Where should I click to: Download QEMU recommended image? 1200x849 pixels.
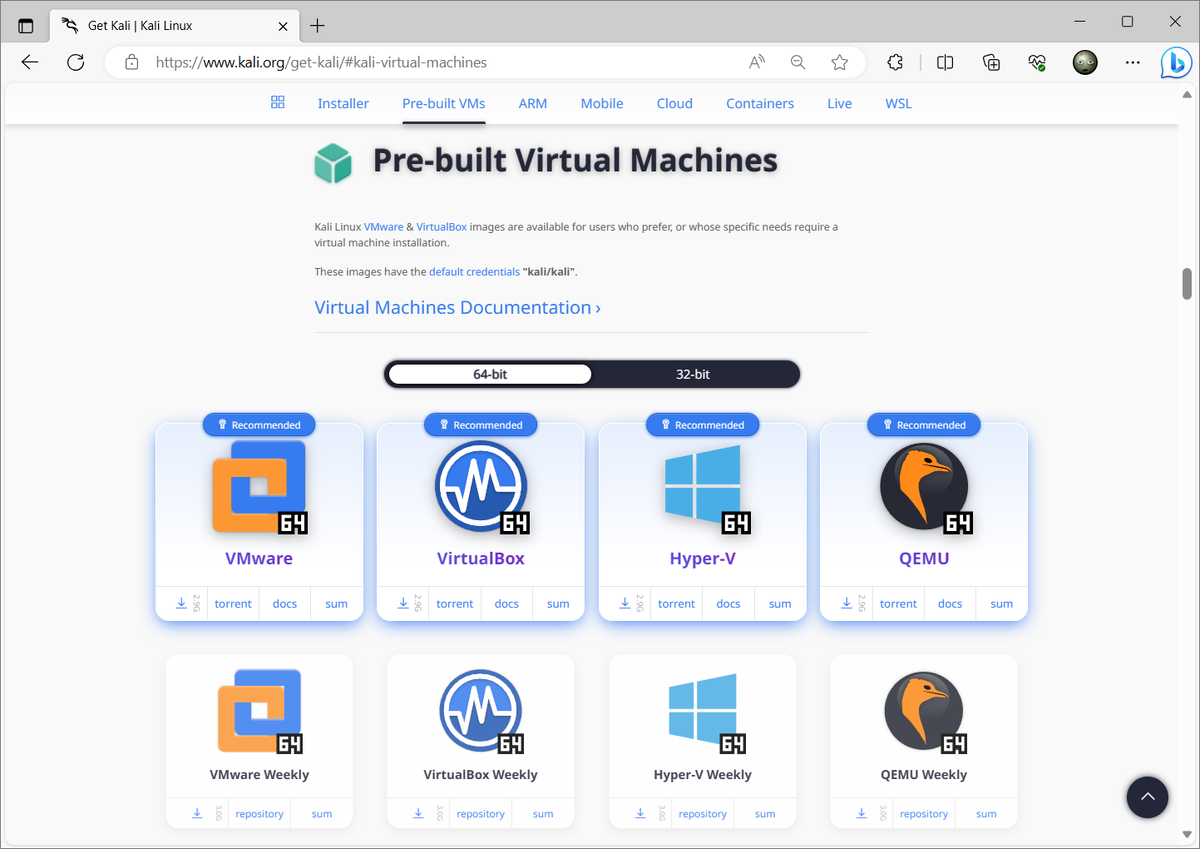point(848,603)
